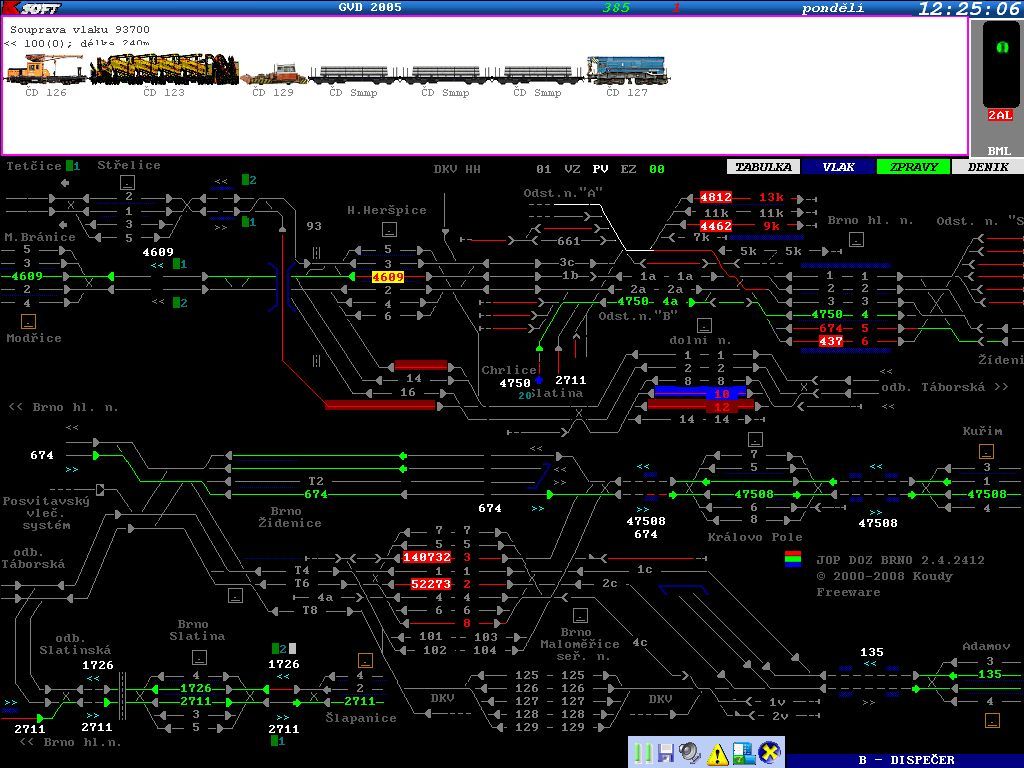Open the Střelice station box icon
This screenshot has height=768, width=1024.
(127, 182)
